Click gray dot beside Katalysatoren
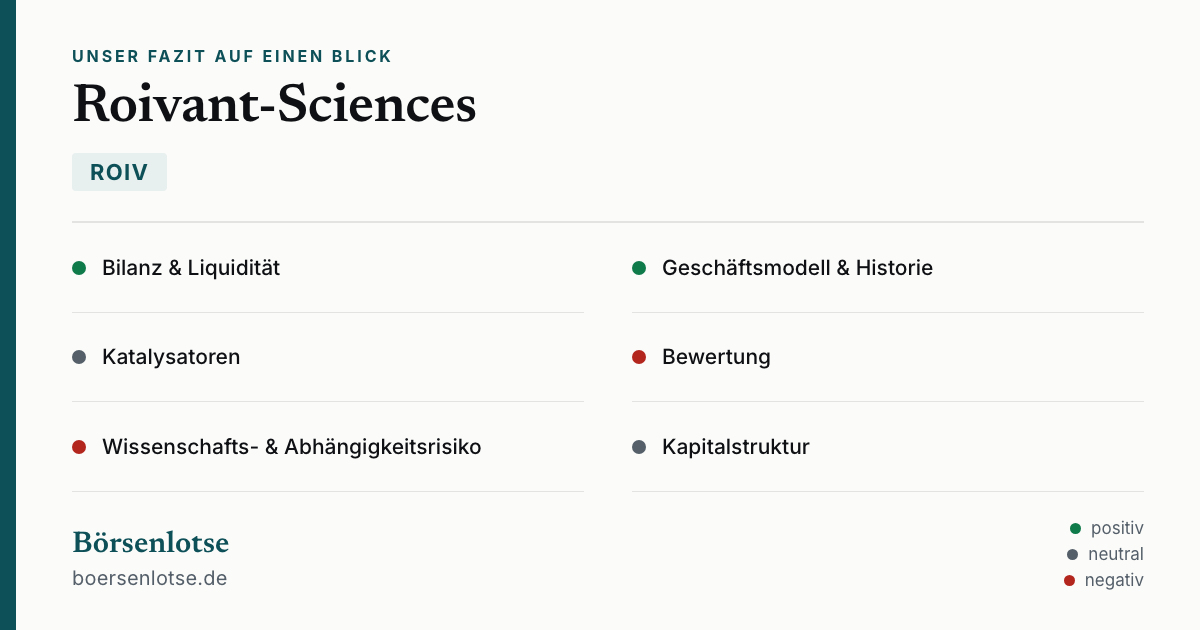Screen dimensions: 1200x630 point(79,357)
